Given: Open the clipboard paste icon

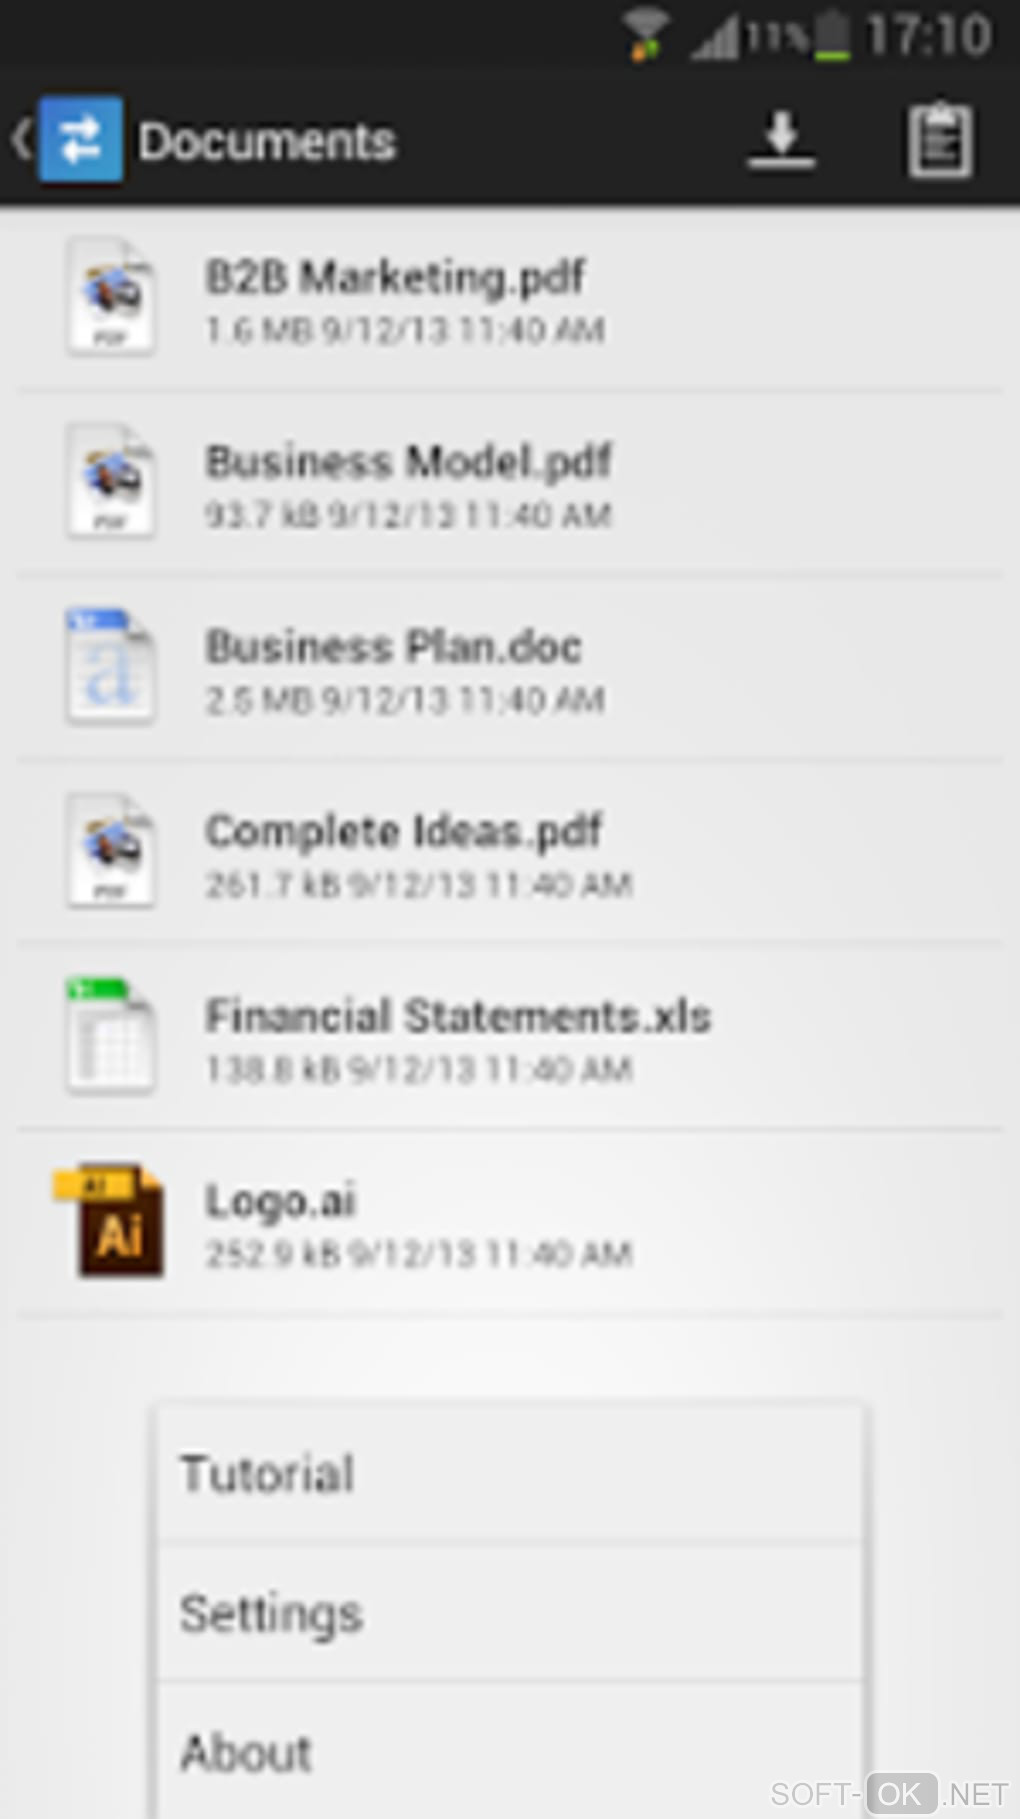Looking at the screenshot, I should tap(940, 141).
